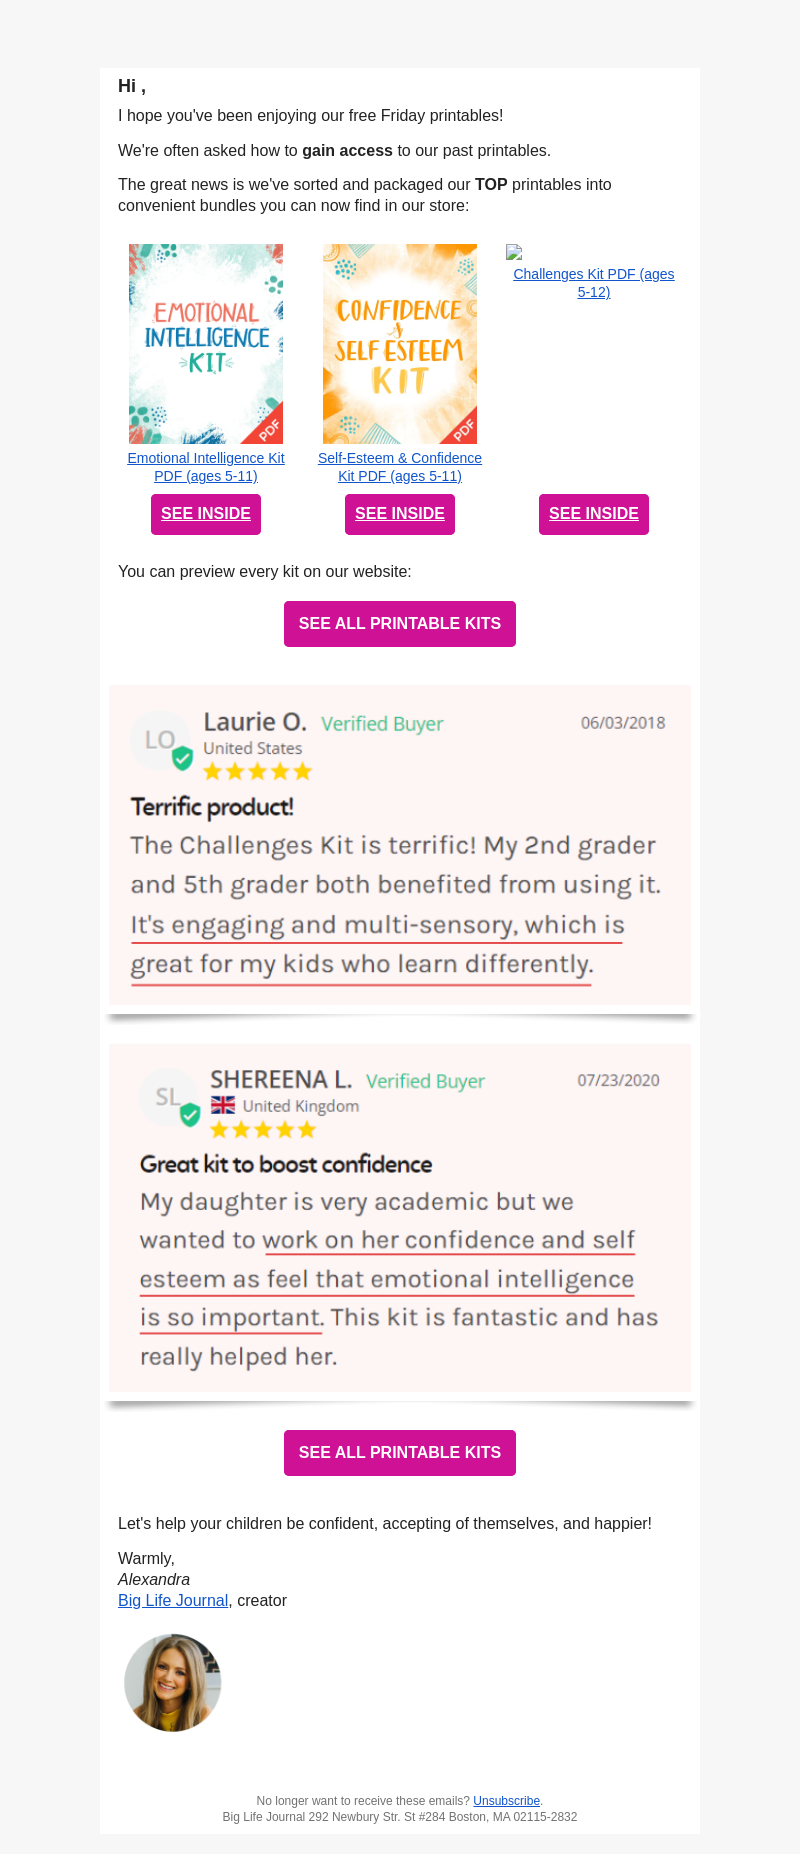Click the SL avatar with green checkmark
Viewport: 800px width, 1854px height.
click(170, 1098)
